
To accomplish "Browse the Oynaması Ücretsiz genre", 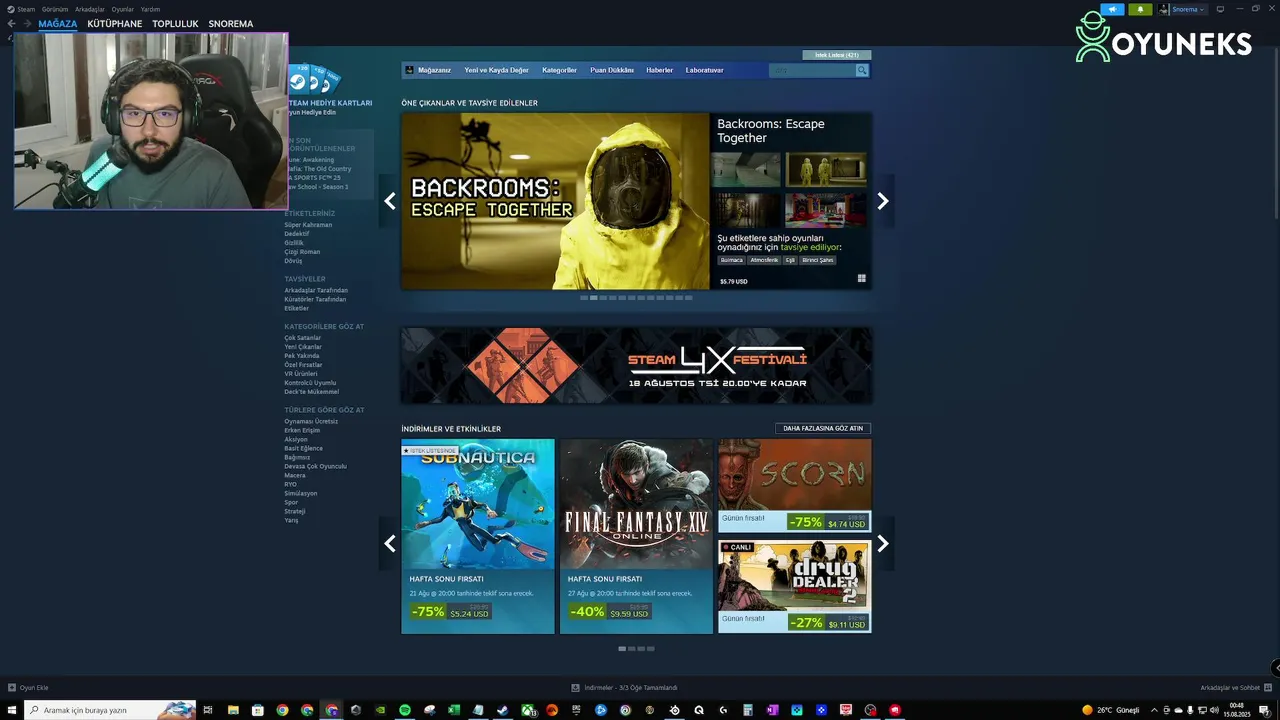I will 311,421.
